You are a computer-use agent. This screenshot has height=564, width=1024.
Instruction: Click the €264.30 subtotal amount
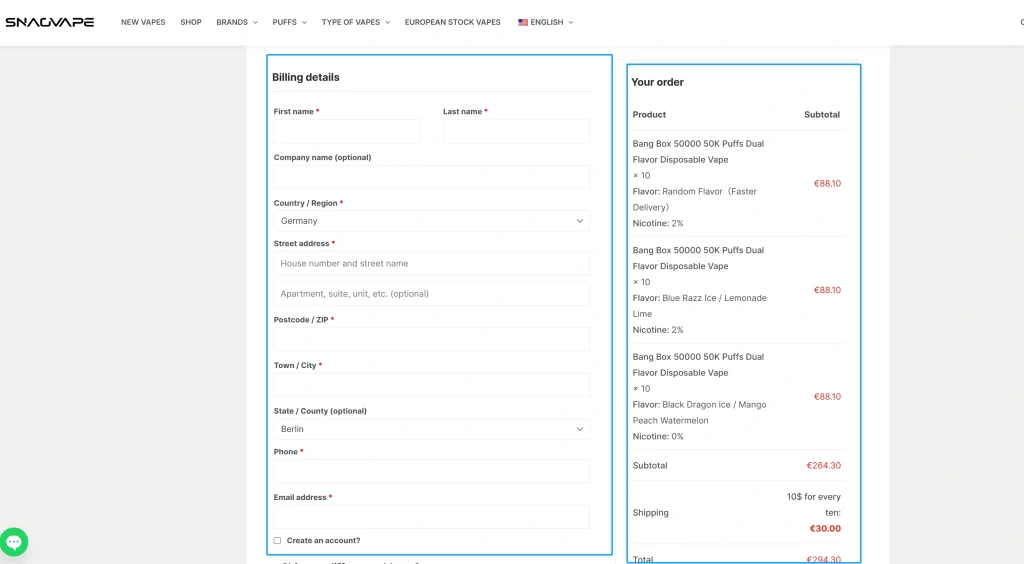[824, 465]
